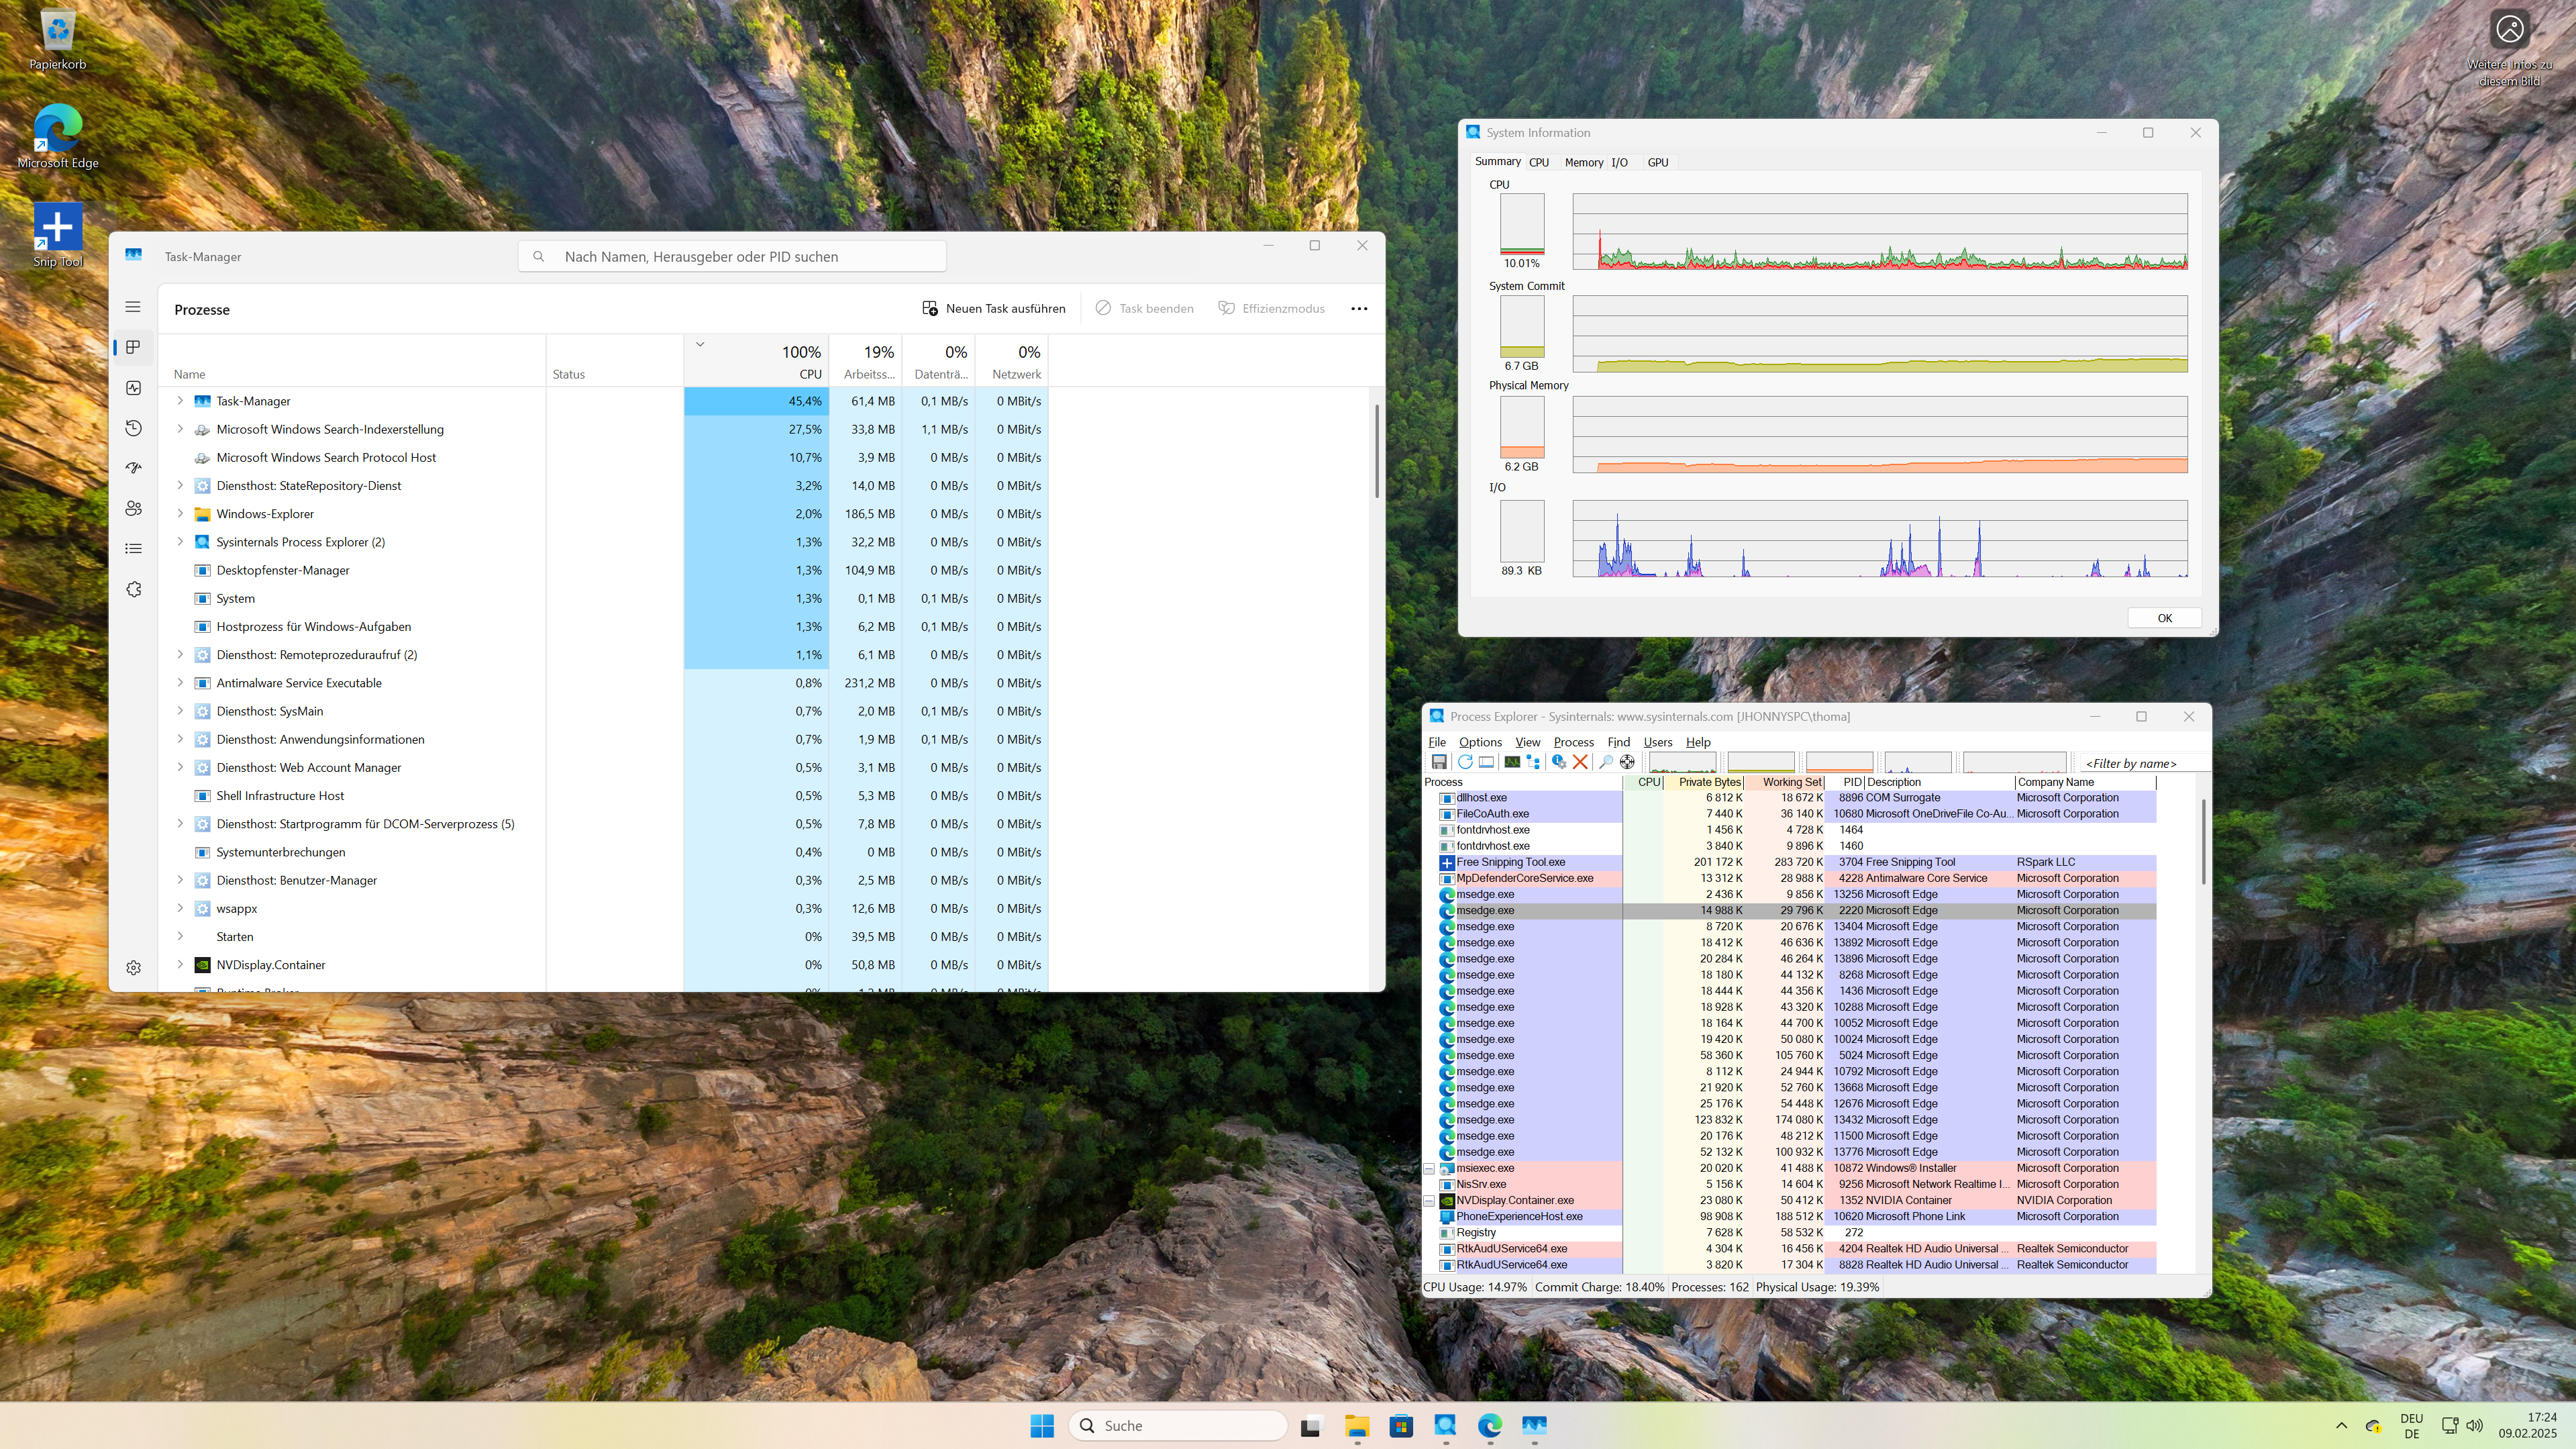Open the Options menu in Process Explorer

(x=1480, y=742)
